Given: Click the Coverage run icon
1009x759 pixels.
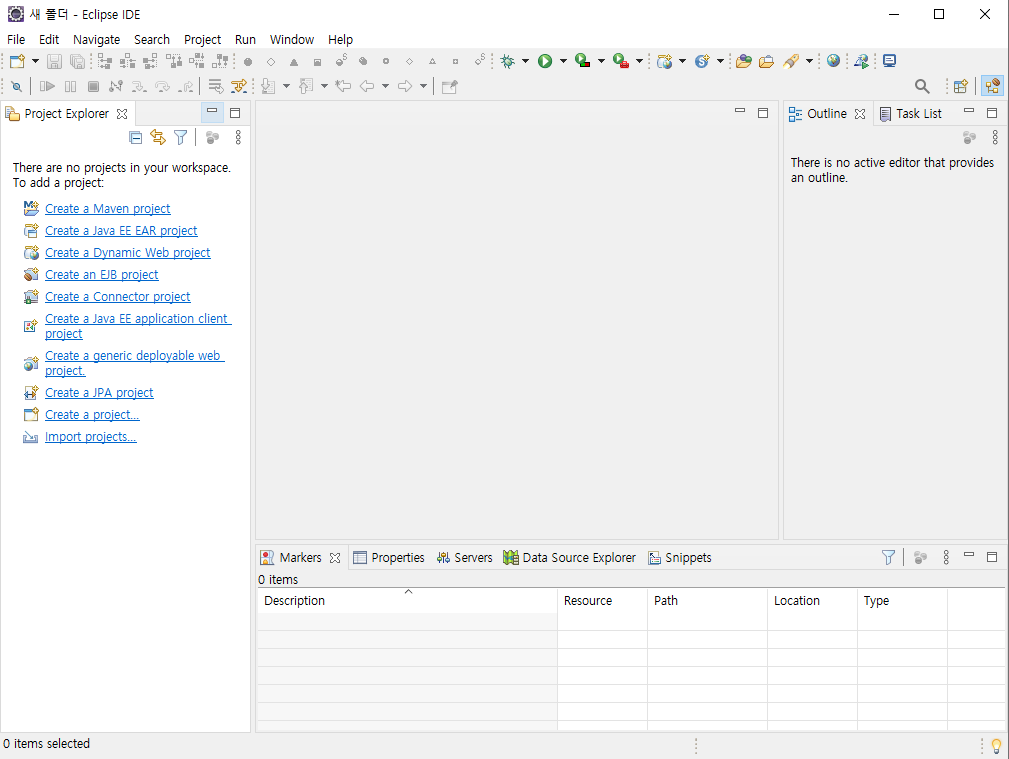Looking at the screenshot, I should click(x=582, y=61).
